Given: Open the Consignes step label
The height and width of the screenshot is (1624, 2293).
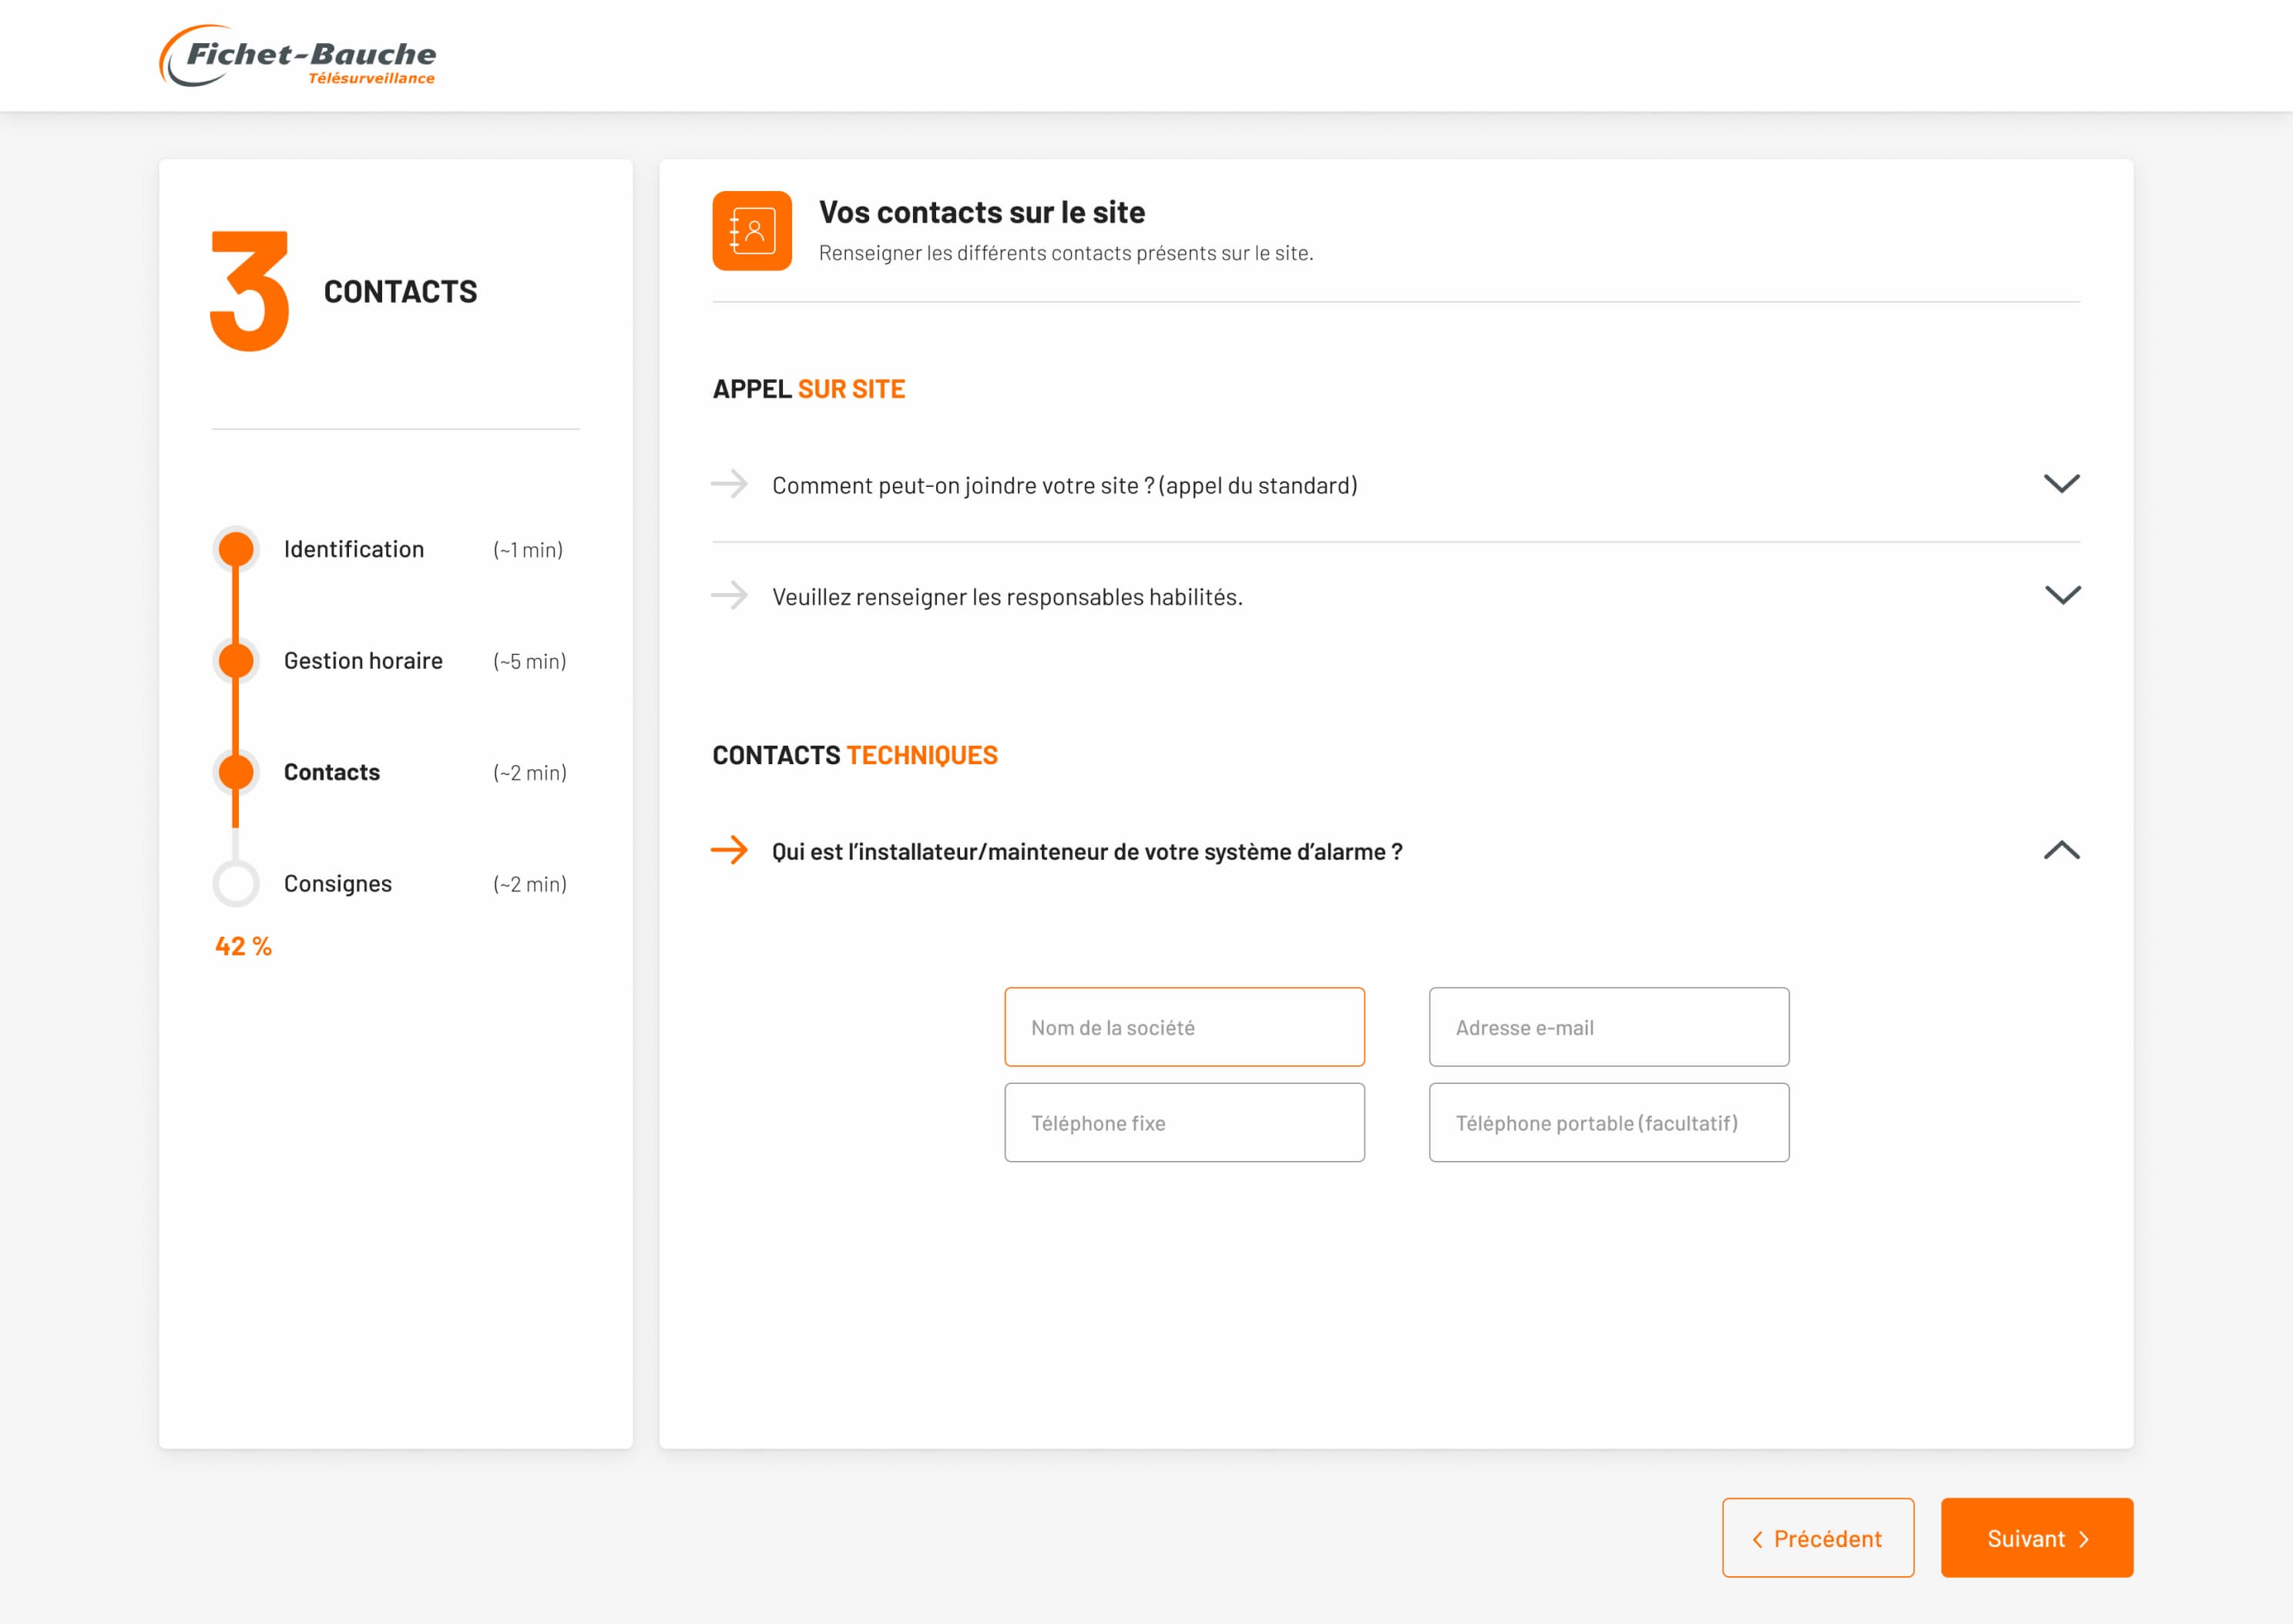Looking at the screenshot, I should pos(338,883).
